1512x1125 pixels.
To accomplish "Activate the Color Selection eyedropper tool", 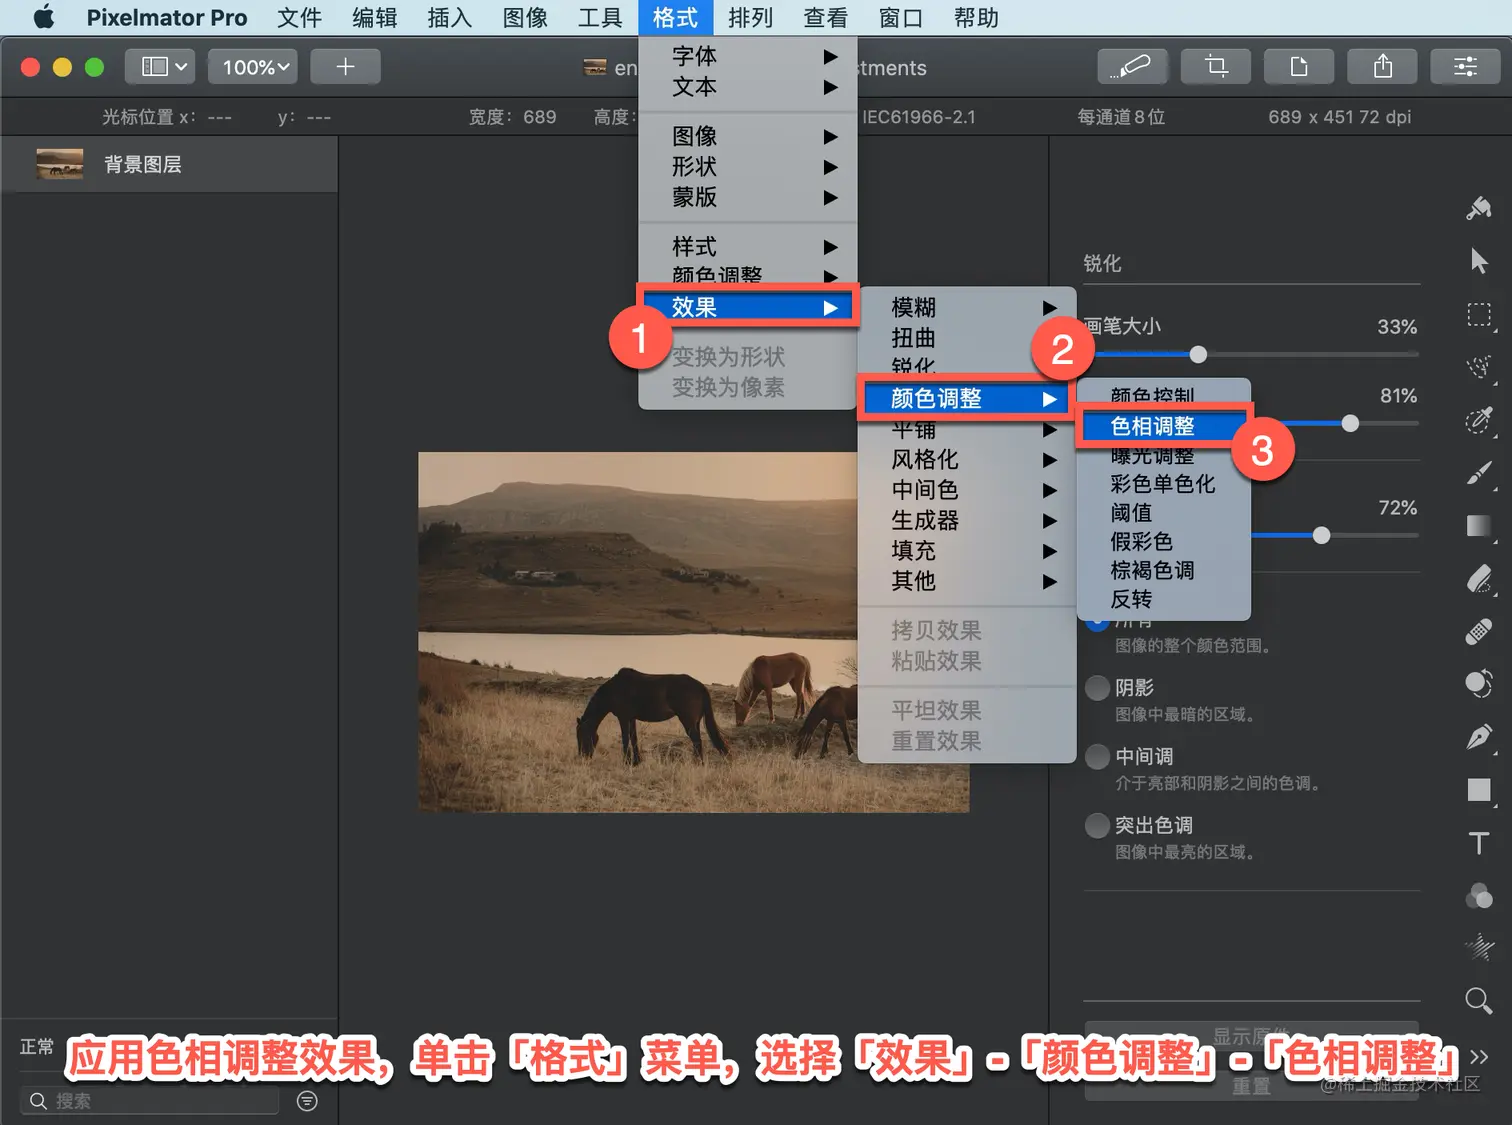I will (x=1479, y=420).
